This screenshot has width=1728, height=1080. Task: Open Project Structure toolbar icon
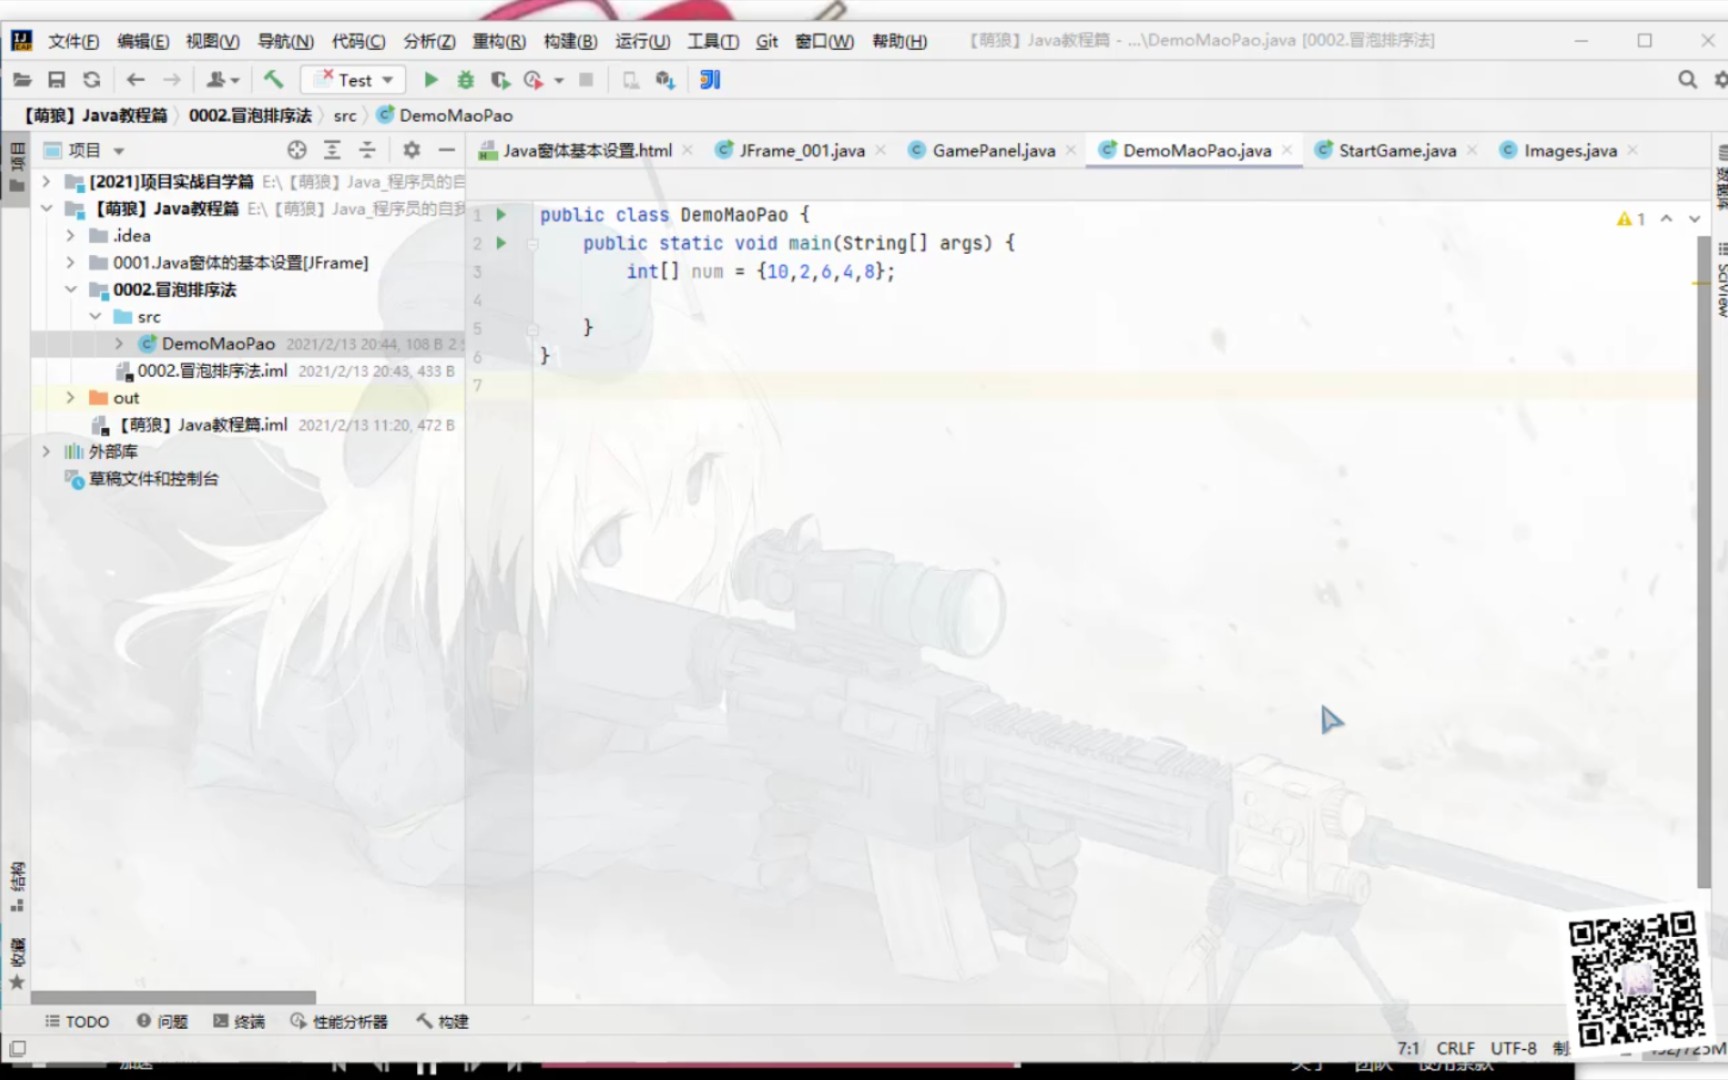665,80
